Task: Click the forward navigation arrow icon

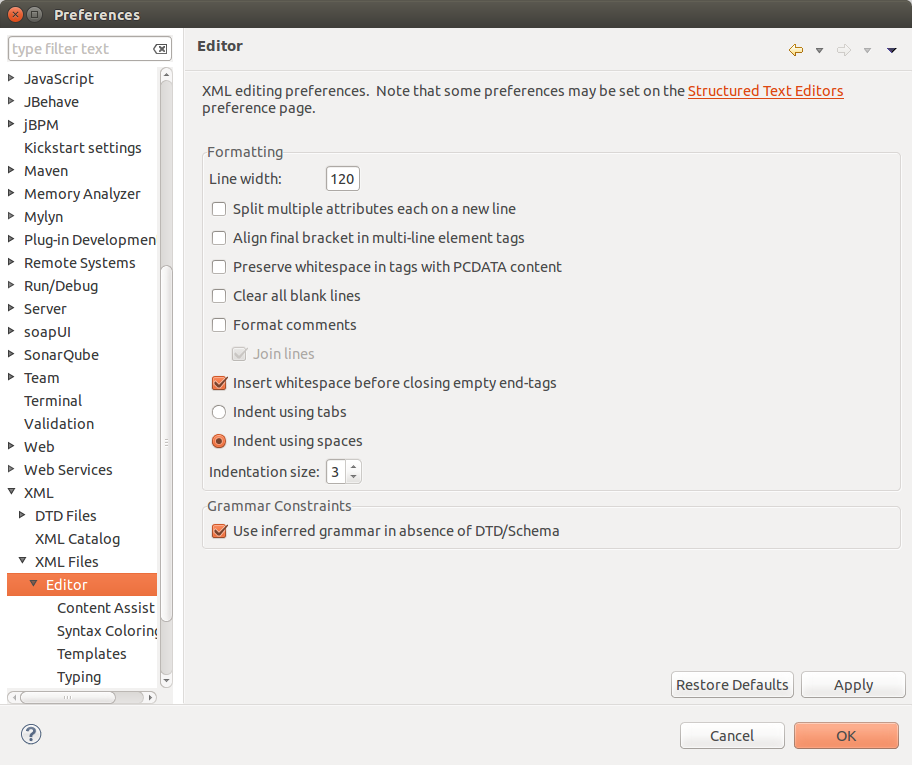Action: pyautogui.click(x=843, y=50)
